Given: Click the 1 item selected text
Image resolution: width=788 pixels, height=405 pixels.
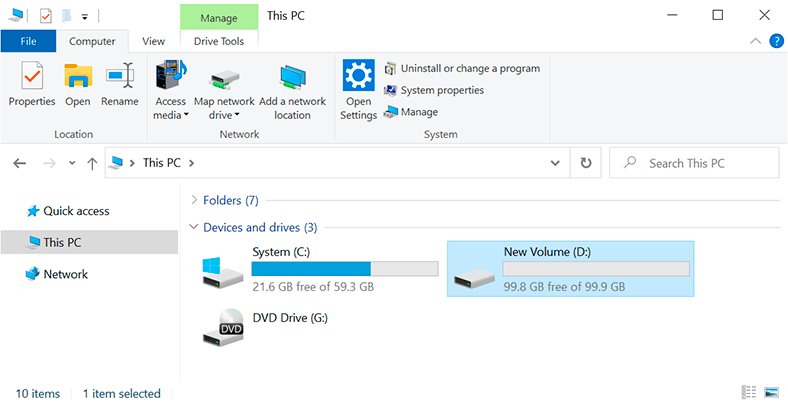Looking at the screenshot, I should pyautogui.click(x=122, y=393).
